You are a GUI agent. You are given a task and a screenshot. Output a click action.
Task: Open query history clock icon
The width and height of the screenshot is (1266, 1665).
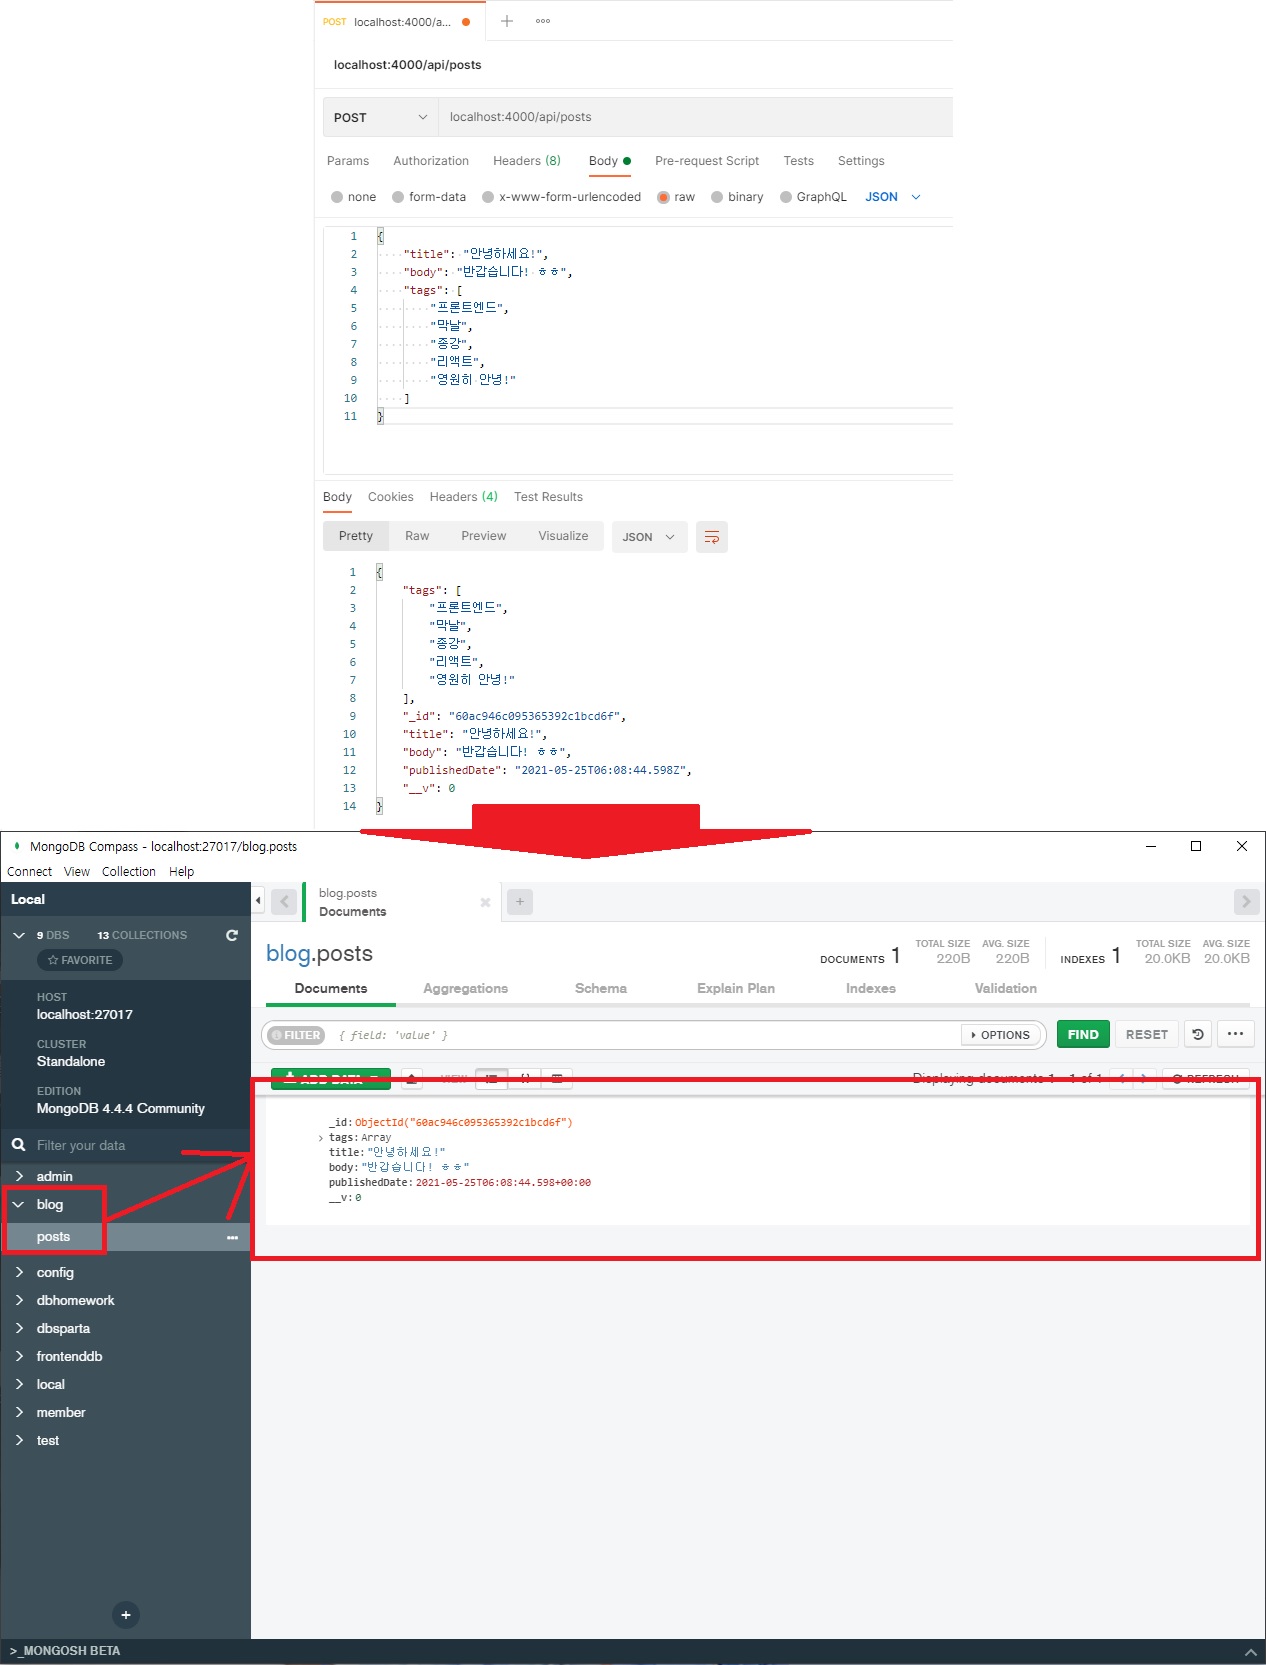pos(1198,1034)
